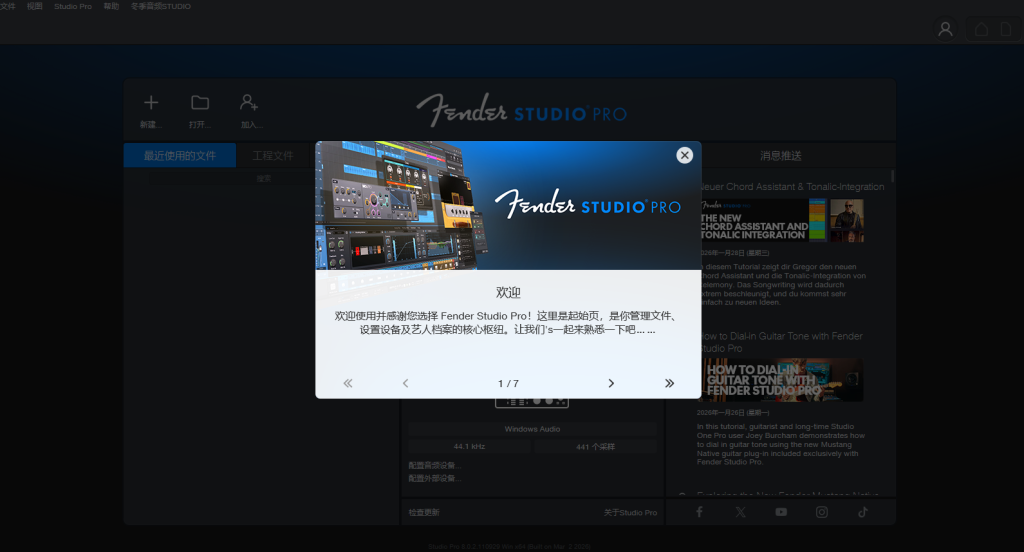Click 配置音频设备 link
The height and width of the screenshot is (552, 1024).
tap(434, 466)
